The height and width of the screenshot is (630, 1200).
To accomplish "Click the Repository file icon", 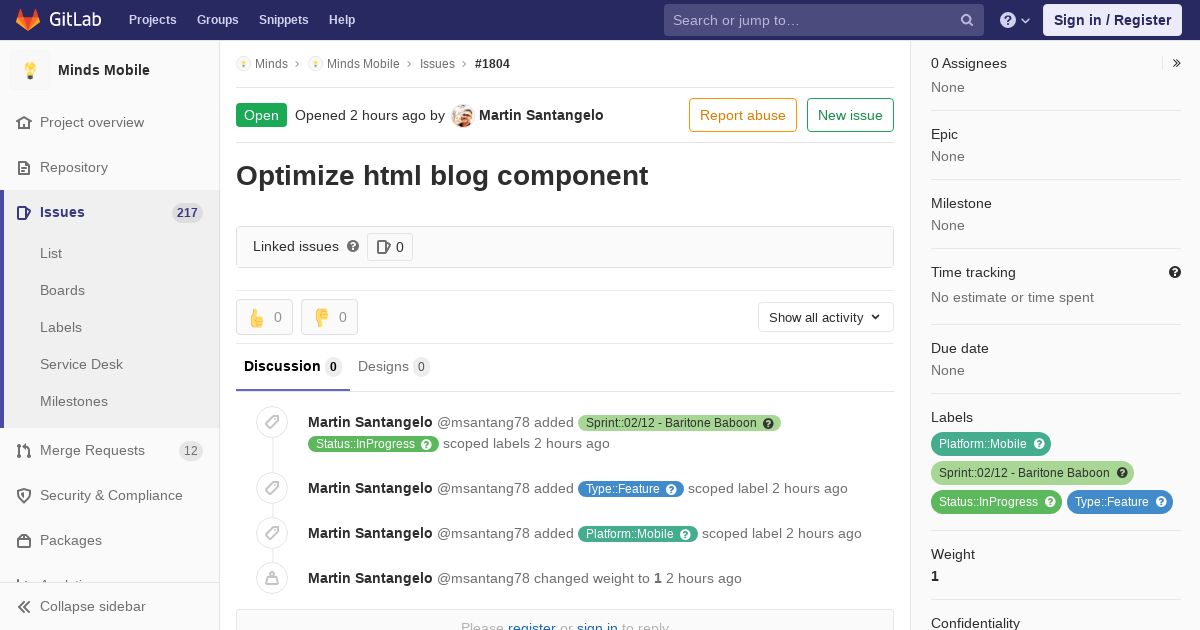I will point(24,167).
